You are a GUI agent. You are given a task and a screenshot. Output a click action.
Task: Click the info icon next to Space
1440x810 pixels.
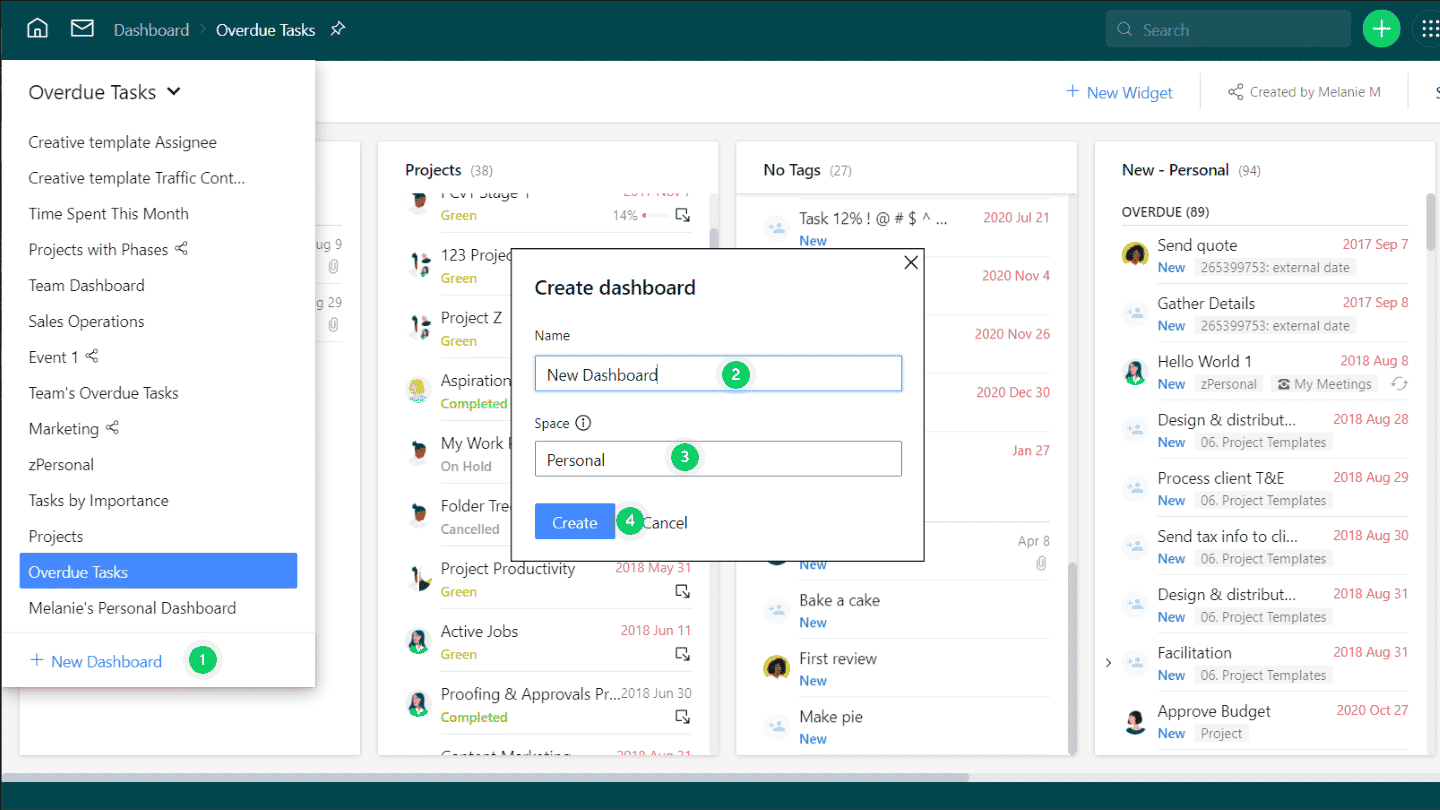click(x=583, y=423)
